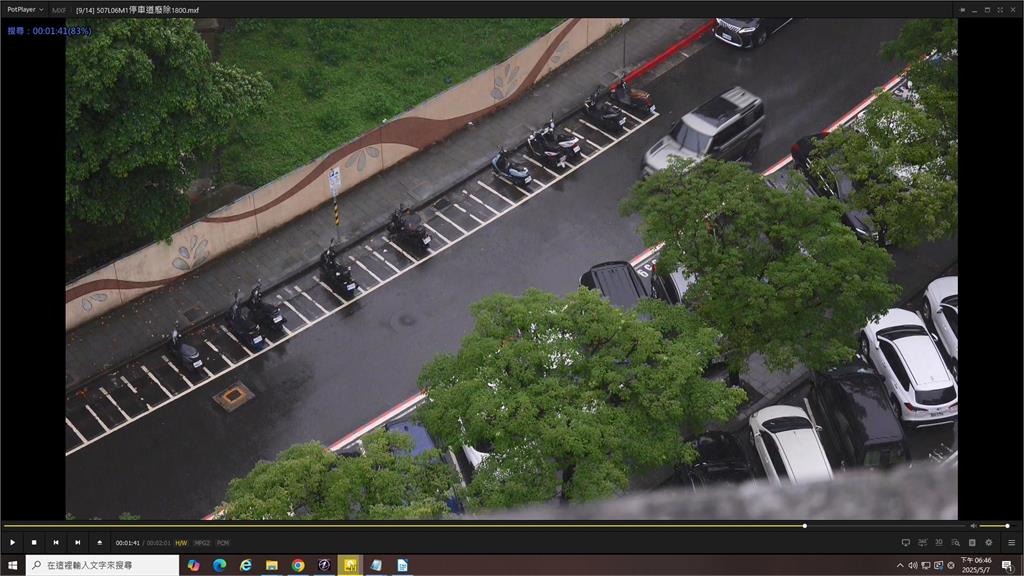Click the MPG2 video codec label
The image size is (1024, 576).
click(x=202, y=543)
